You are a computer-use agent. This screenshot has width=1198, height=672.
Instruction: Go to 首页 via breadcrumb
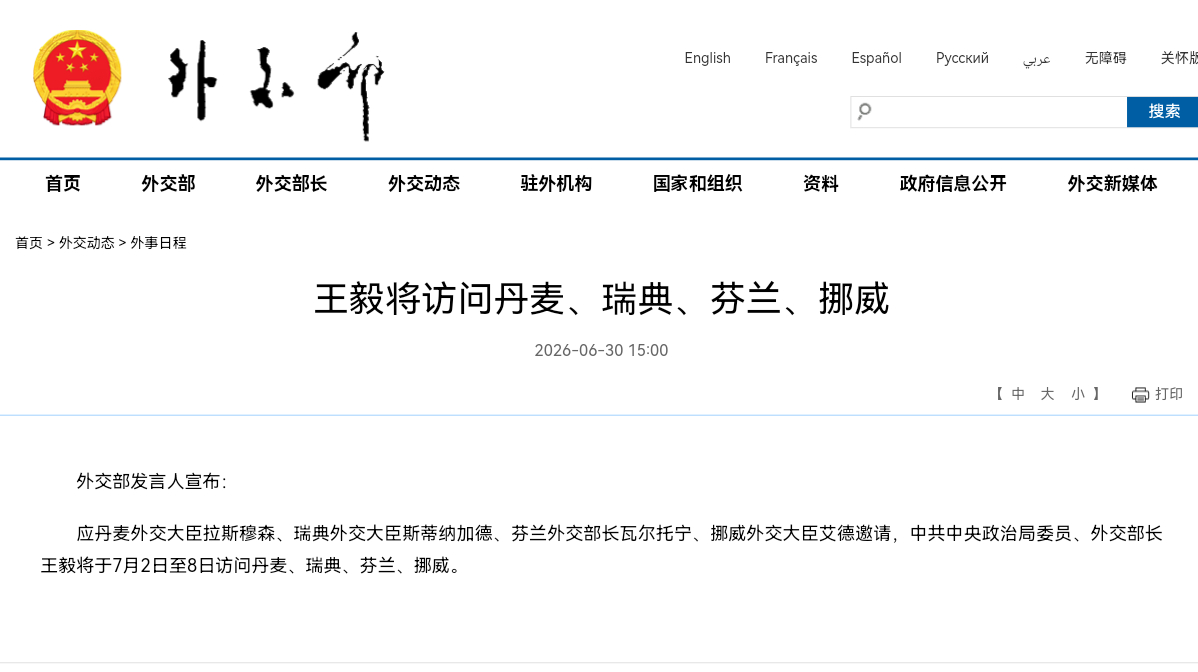click(x=29, y=243)
